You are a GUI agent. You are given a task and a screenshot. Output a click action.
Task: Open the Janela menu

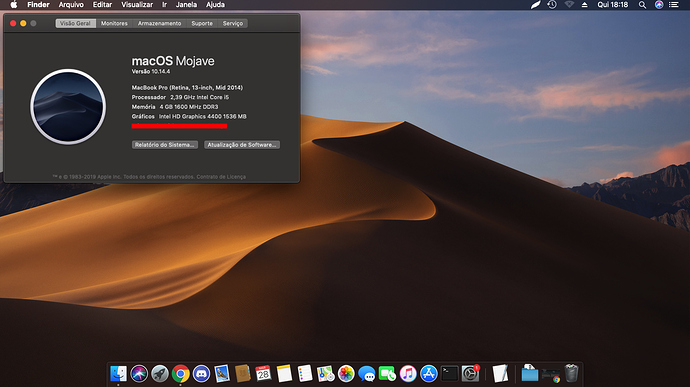[186, 5]
